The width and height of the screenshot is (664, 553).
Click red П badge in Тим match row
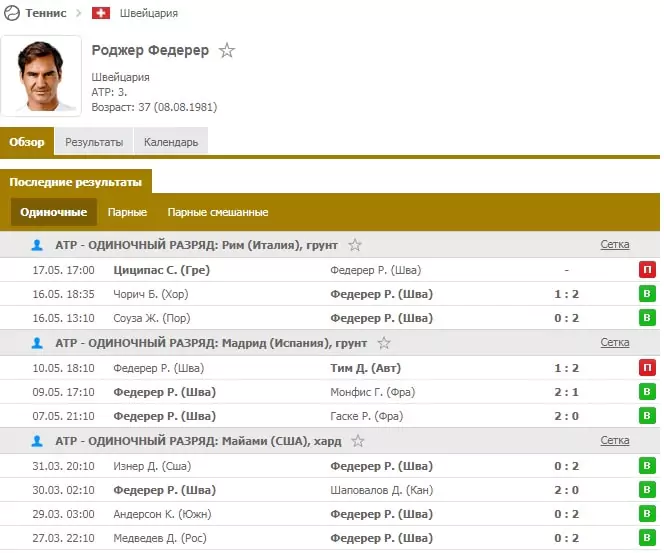[647, 368]
